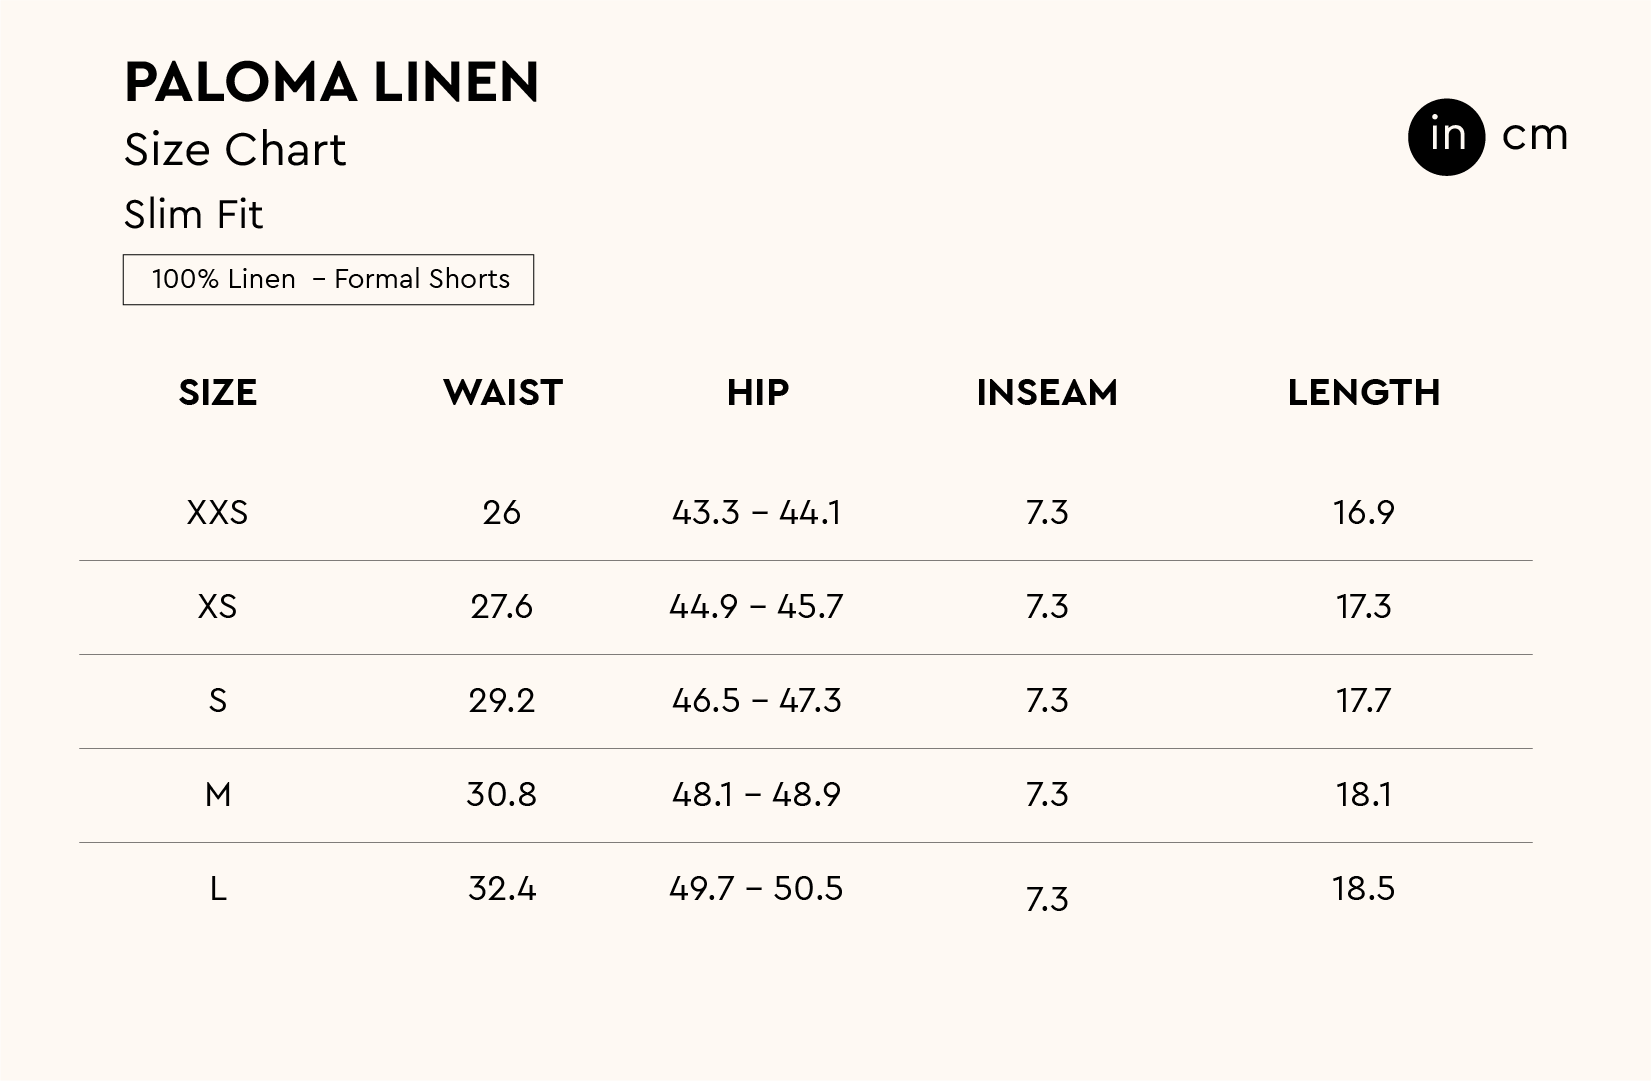1651x1081 pixels.
Task: Click the WAIST column header
Action: (x=503, y=393)
